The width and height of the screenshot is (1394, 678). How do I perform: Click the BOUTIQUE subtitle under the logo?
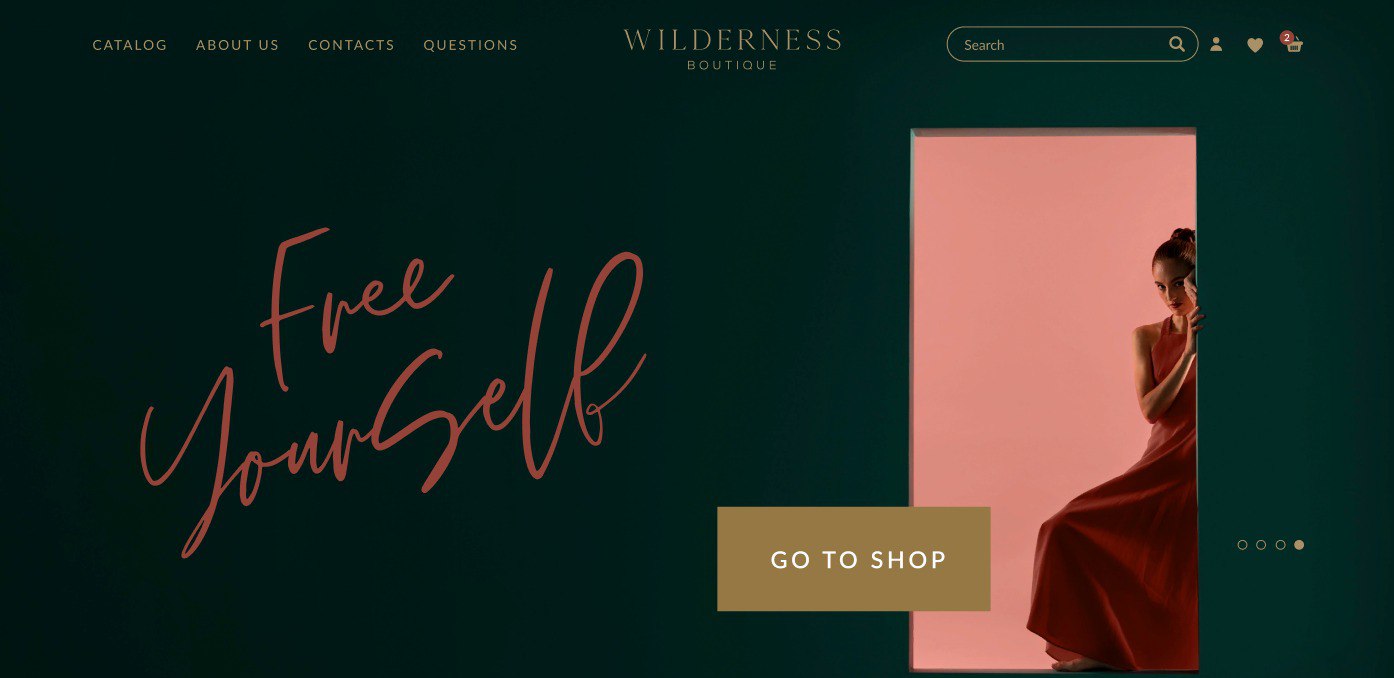pos(732,65)
